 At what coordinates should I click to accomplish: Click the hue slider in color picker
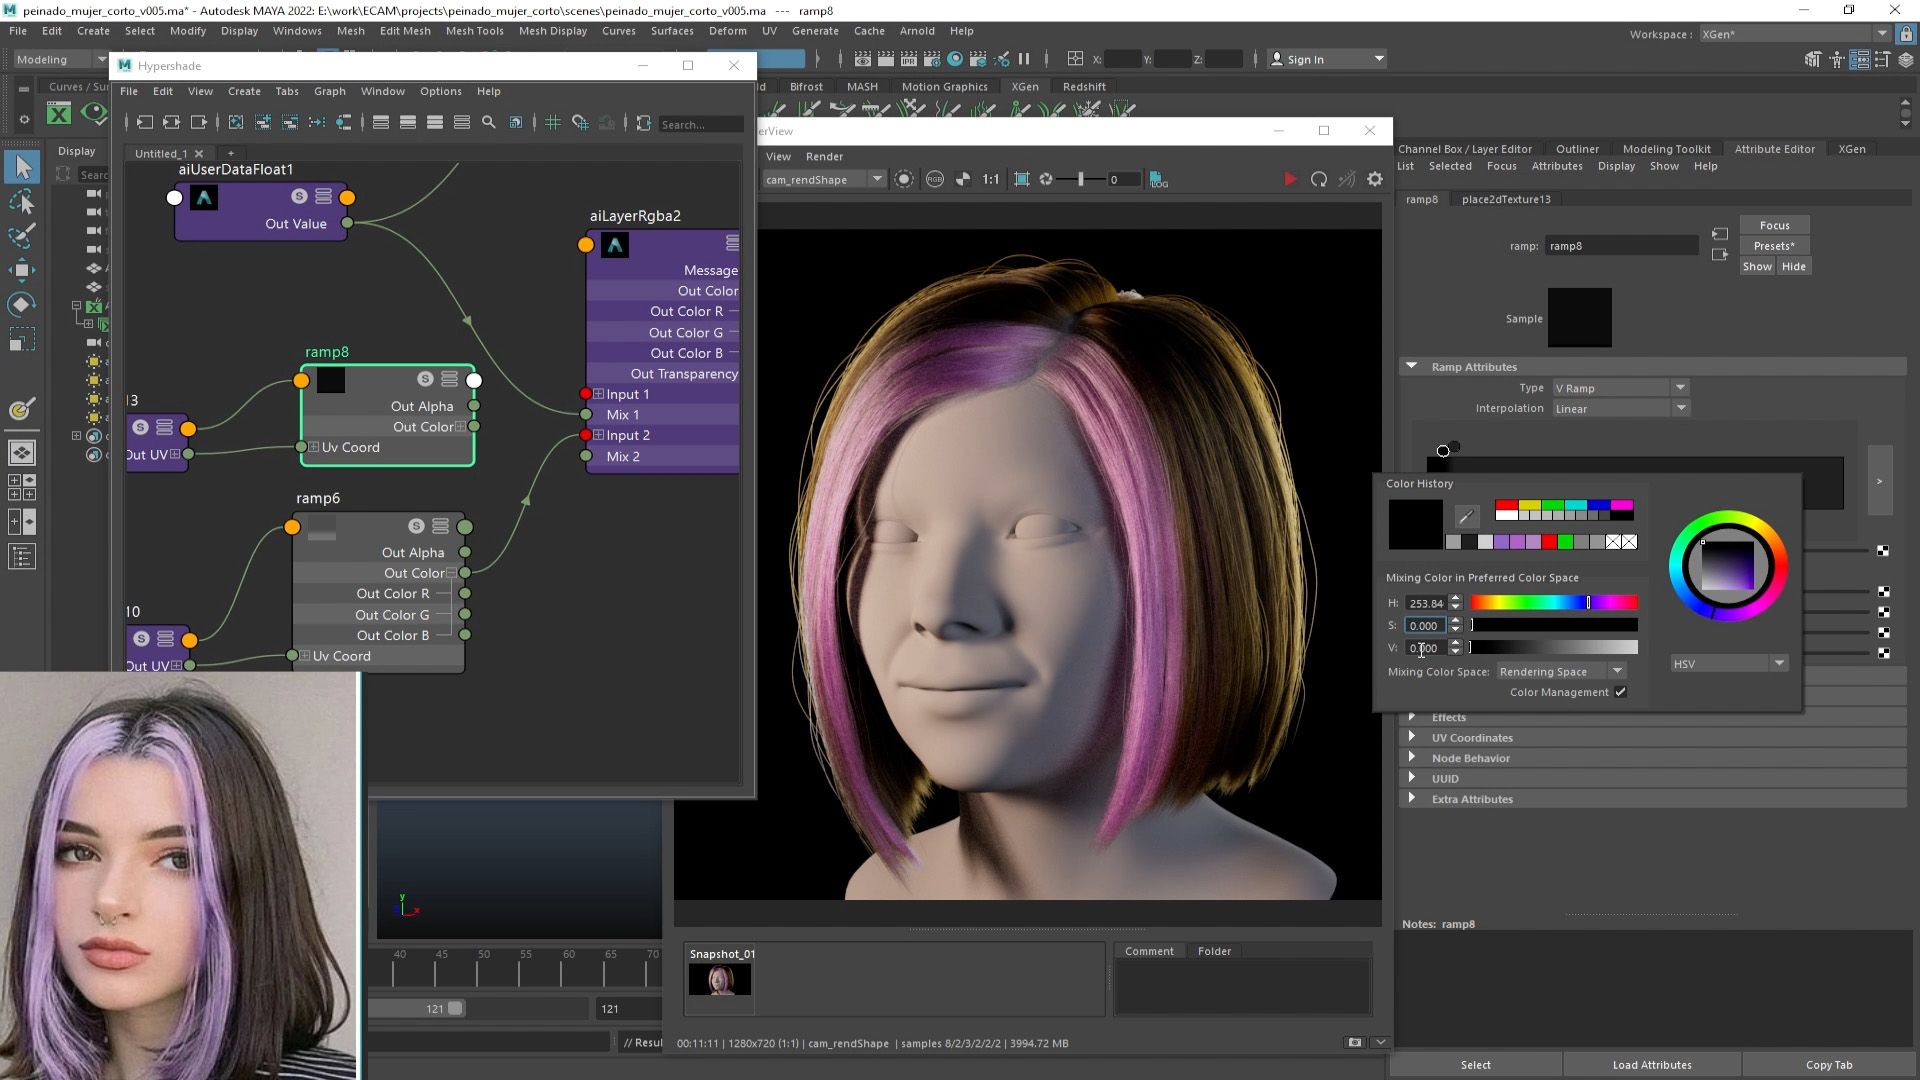[1553, 603]
